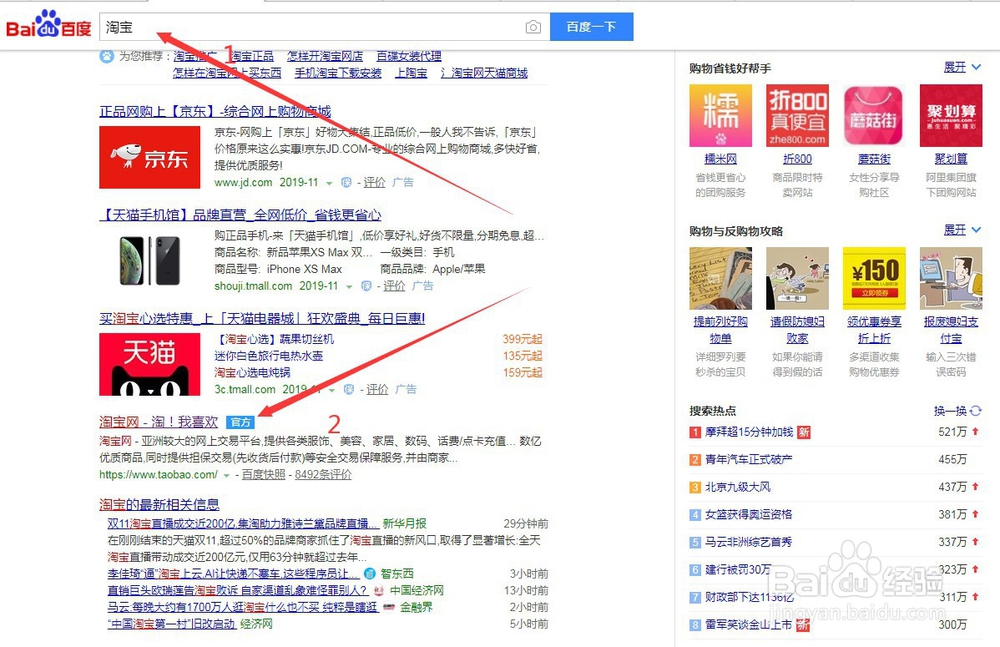The image size is (1000, 647).
Task: Open news 双11淘宝直播成交近200亿
Action: point(243,524)
